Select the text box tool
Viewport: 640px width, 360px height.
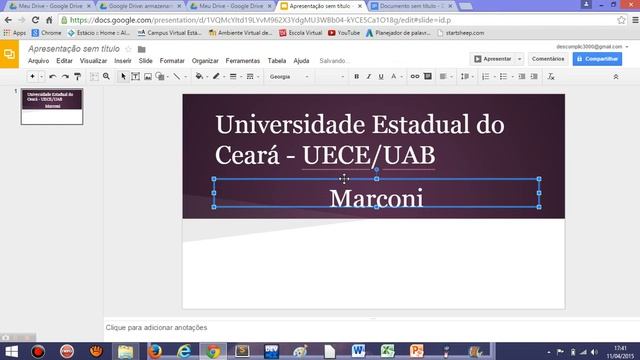click(136, 76)
